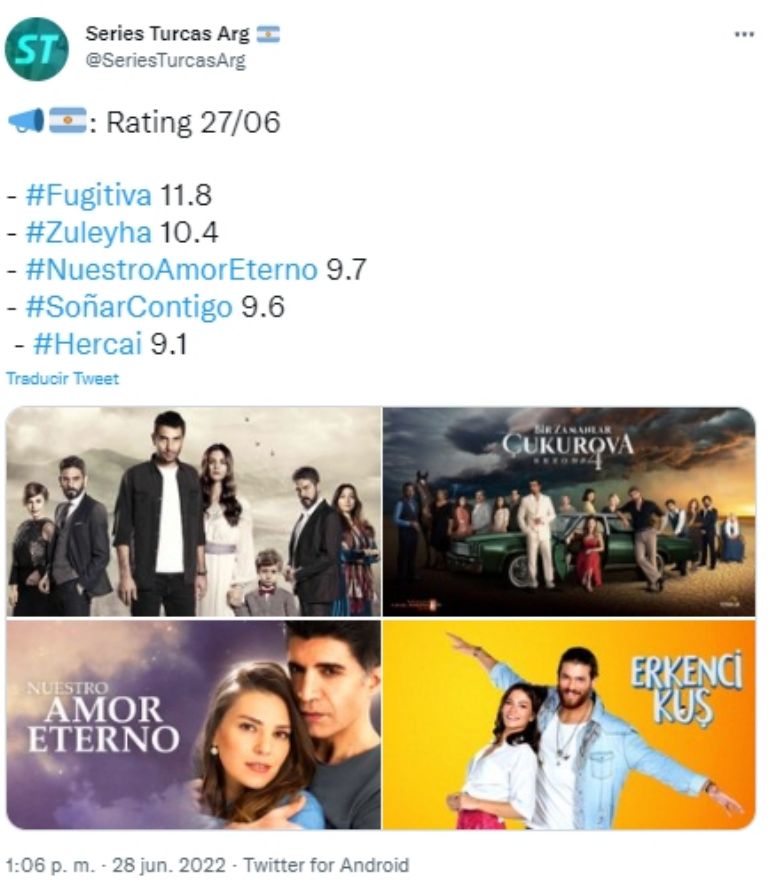The image size is (768, 883).
Task: Open the #NuestroAmorEterno hashtag
Action: pos(172,269)
